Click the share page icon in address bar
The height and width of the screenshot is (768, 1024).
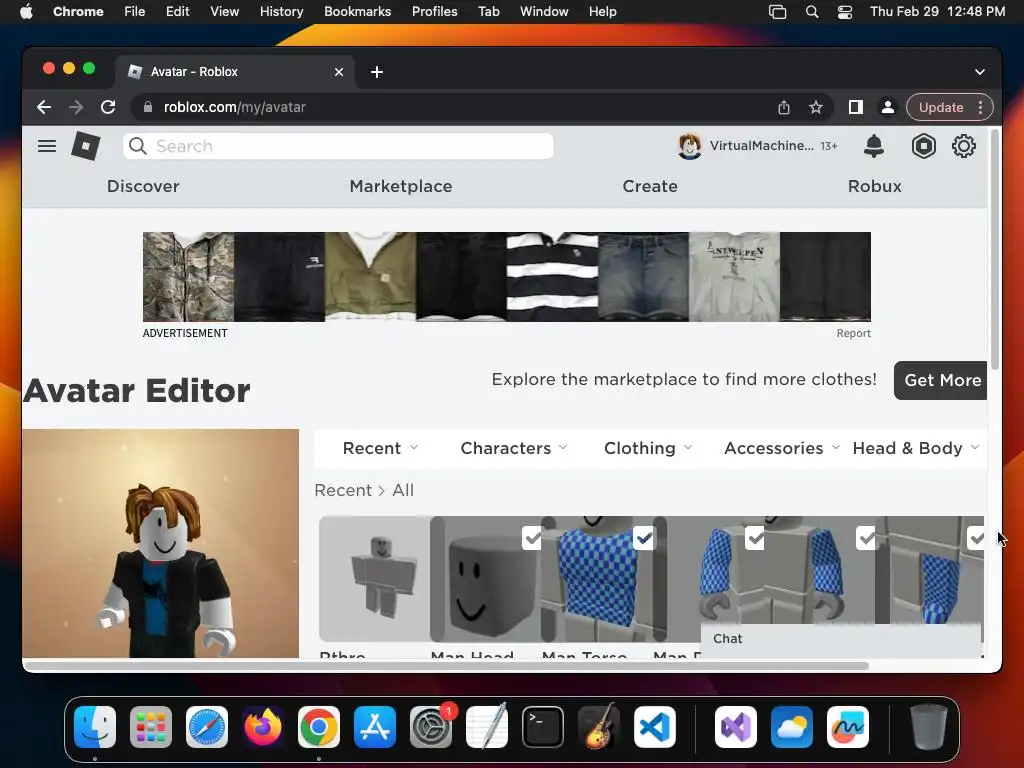click(x=784, y=107)
